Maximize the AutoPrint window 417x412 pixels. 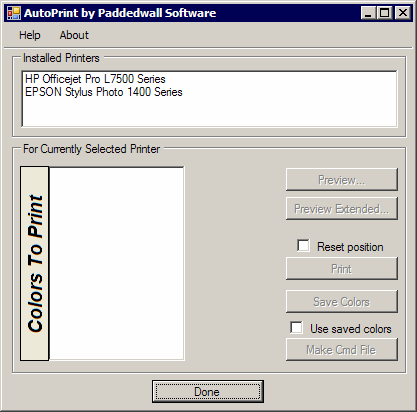(385, 13)
